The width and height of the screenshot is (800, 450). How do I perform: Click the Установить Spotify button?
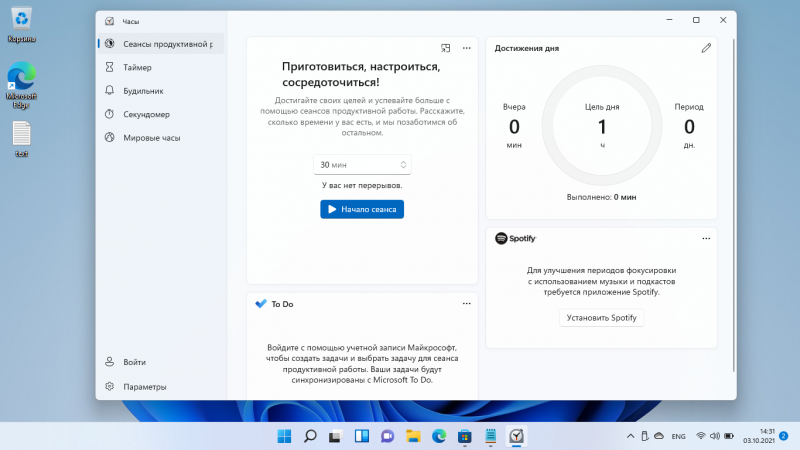tap(601, 318)
